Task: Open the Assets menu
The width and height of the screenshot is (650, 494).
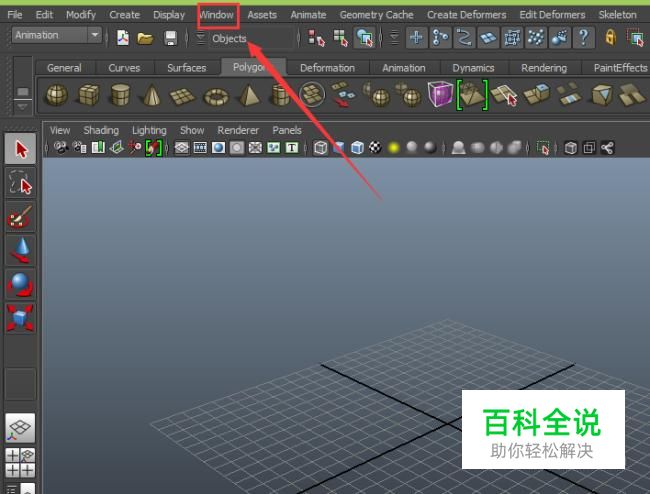Action: [x=262, y=15]
